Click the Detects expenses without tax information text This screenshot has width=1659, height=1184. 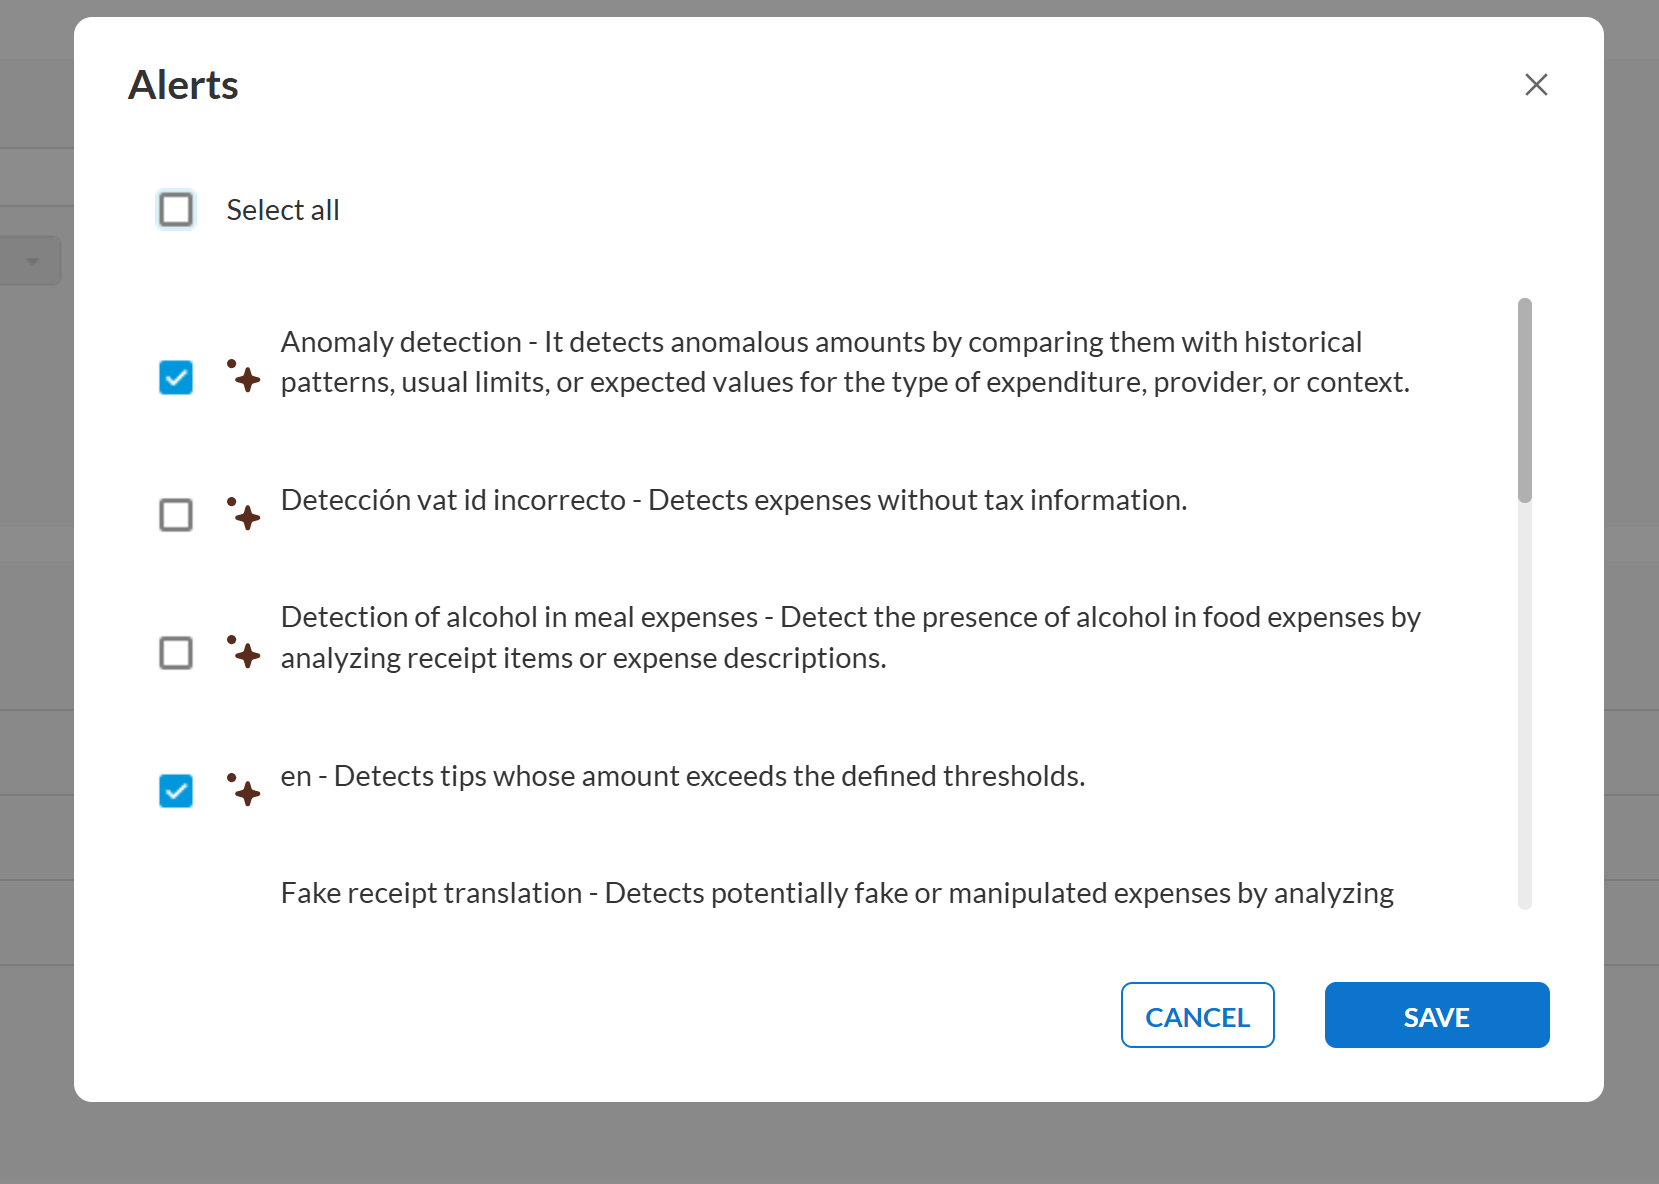918,500
